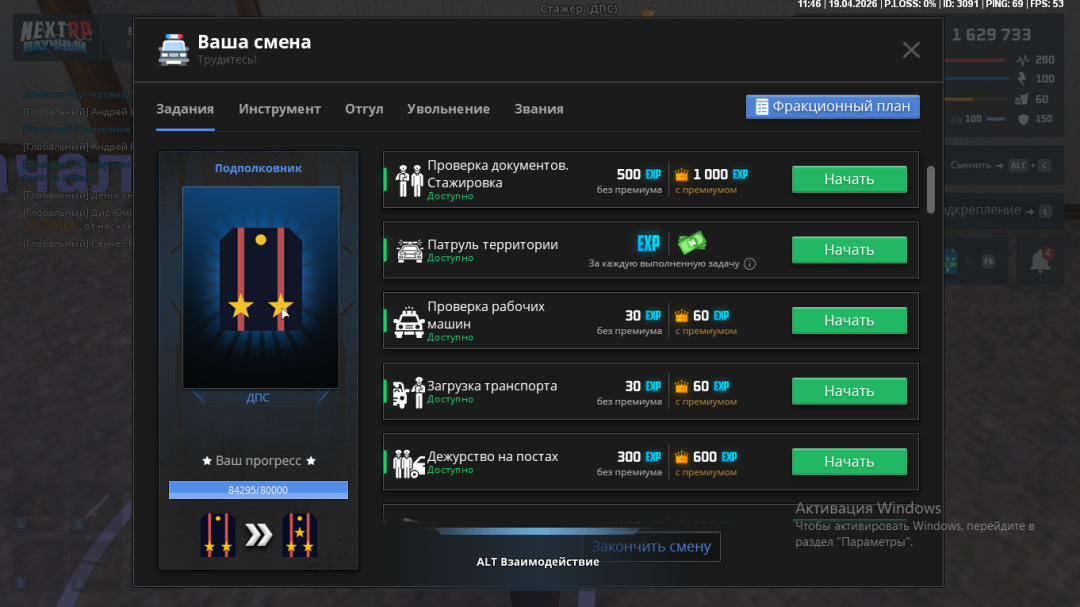Open the Звания tab

point(539,109)
